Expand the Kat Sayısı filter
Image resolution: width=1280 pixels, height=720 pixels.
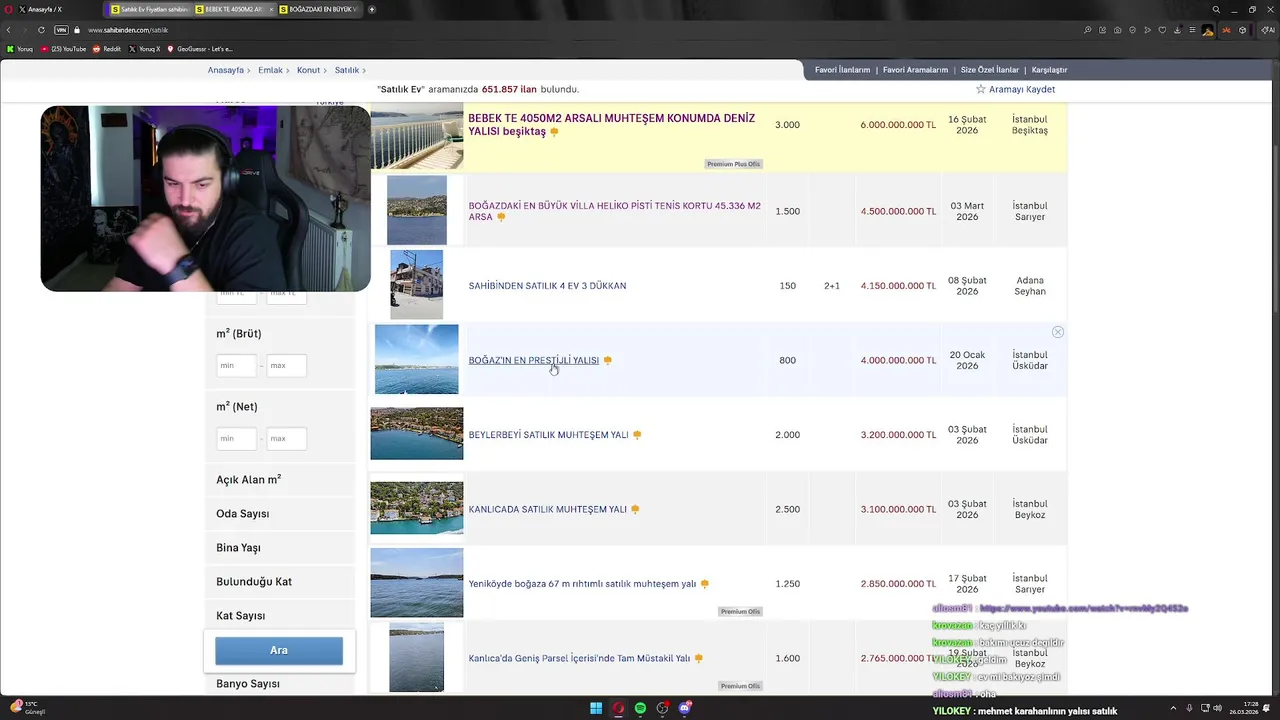coord(278,614)
